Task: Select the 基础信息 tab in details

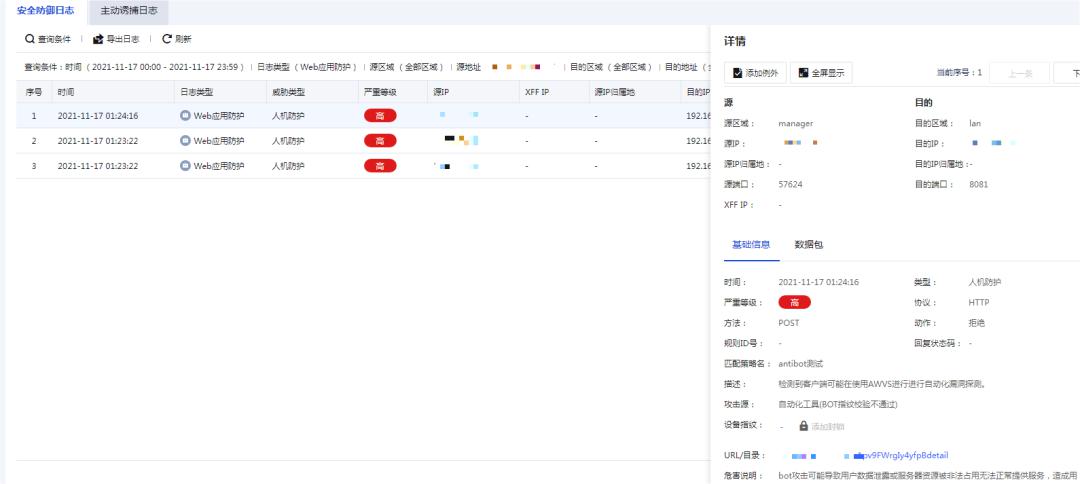Action: tap(750, 244)
